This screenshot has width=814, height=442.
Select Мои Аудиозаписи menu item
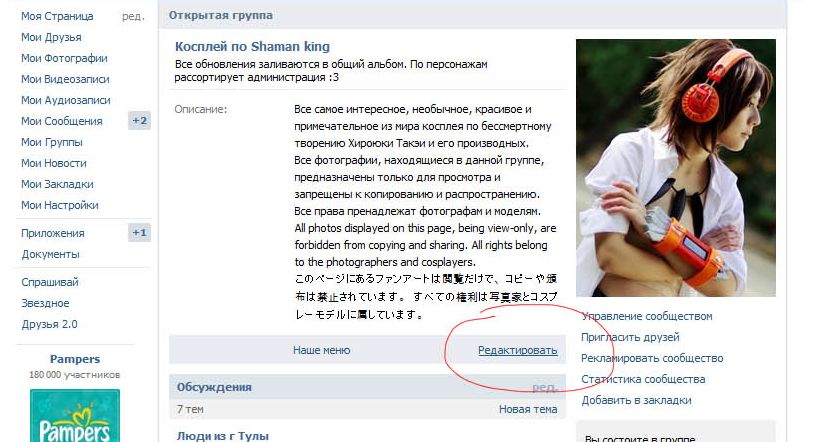[65, 100]
